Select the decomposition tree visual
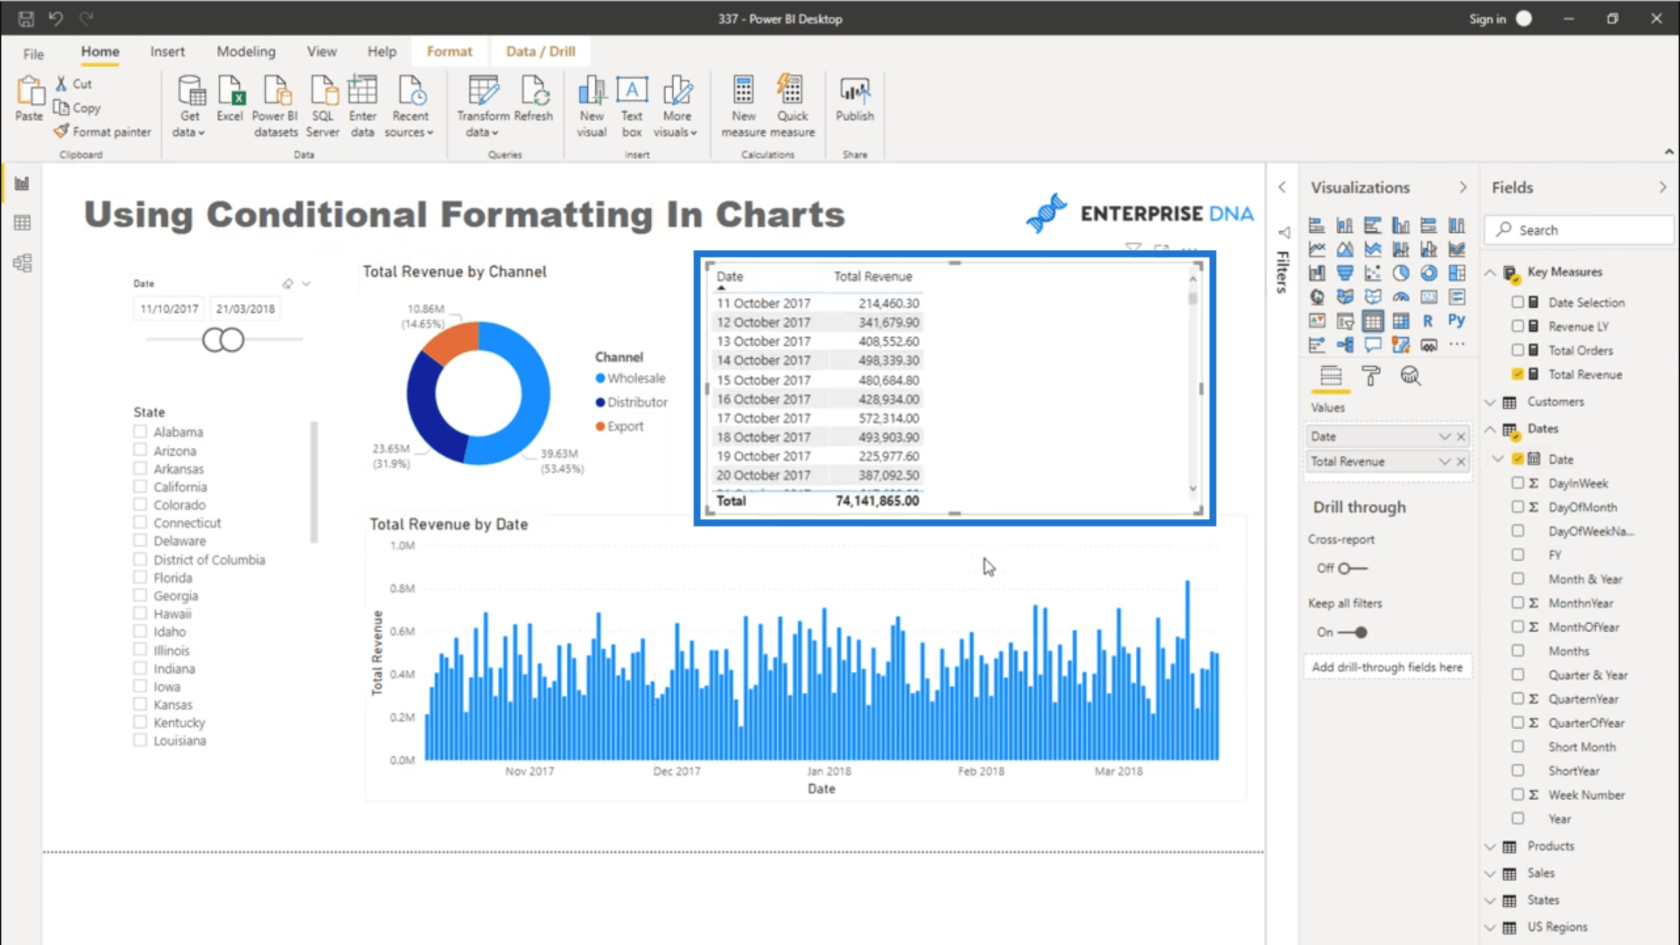Screen dimensions: 1680x945 tap(1345, 345)
